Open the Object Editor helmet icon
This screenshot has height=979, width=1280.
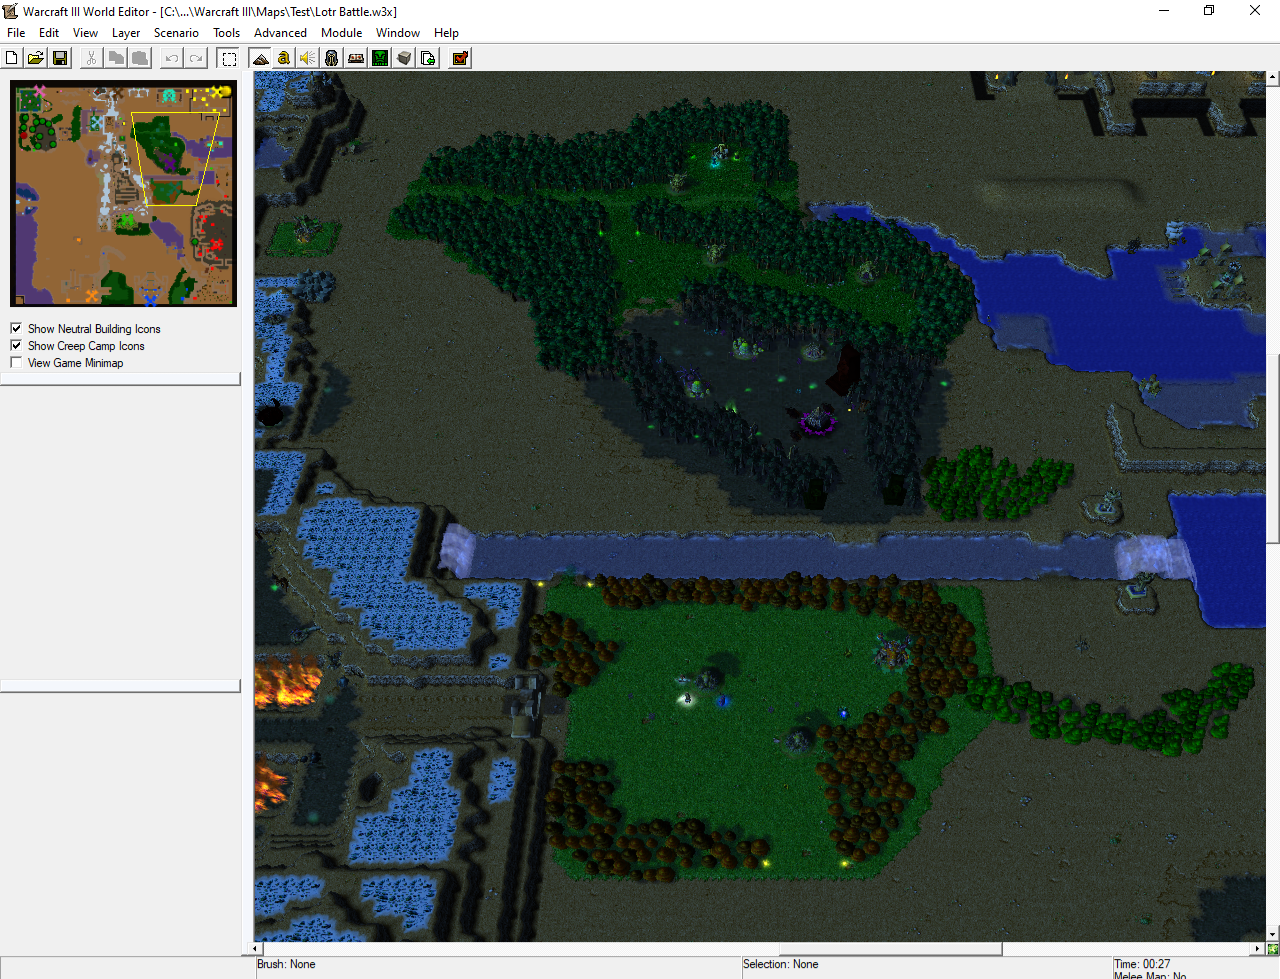click(x=332, y=58)
